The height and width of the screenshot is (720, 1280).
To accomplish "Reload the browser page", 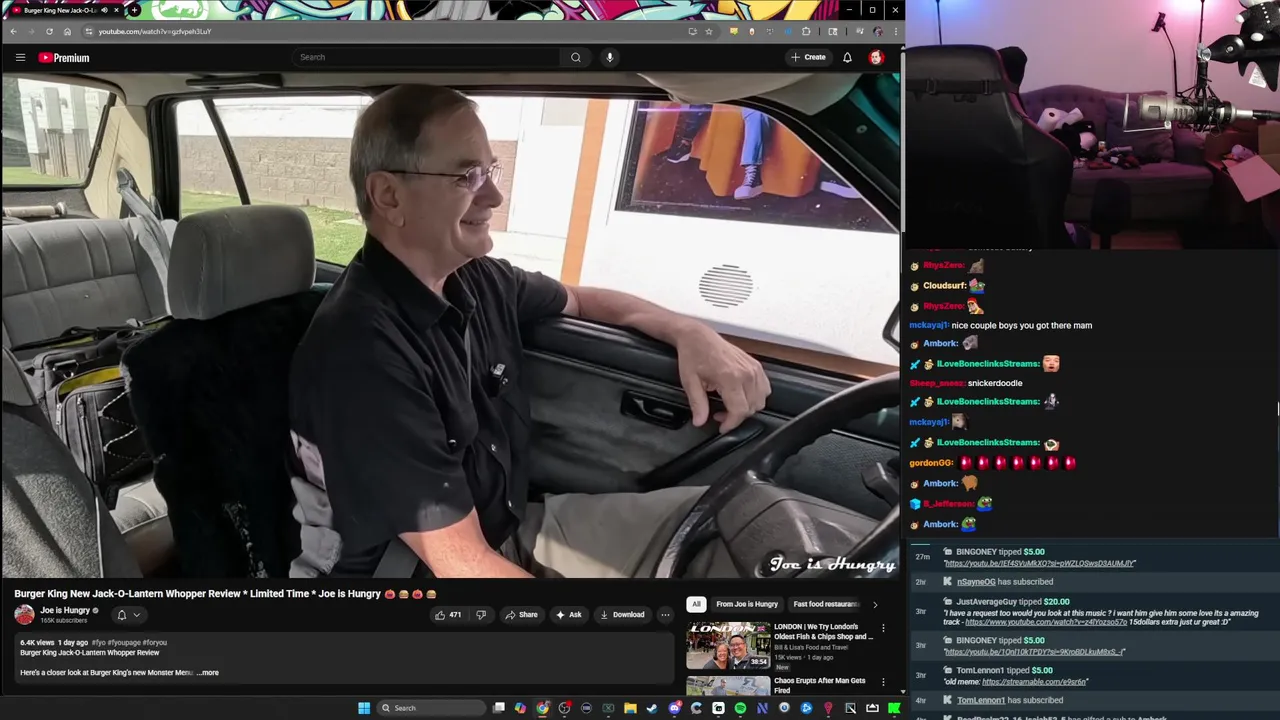I will point(49,31).
